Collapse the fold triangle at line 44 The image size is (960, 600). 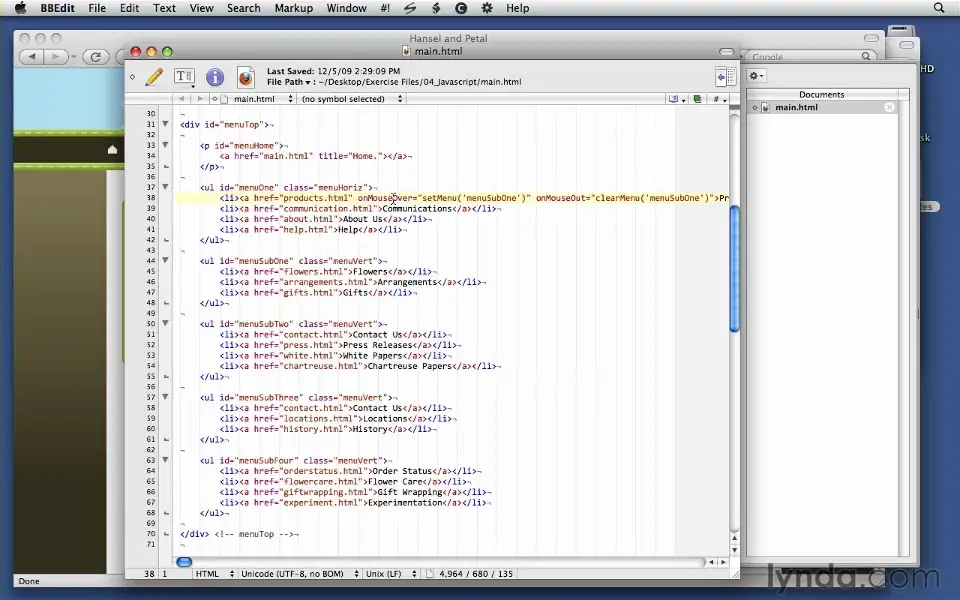coord(165,260)
